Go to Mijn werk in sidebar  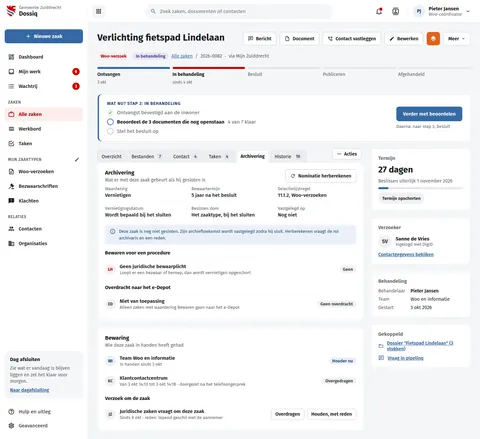[44, 72]
